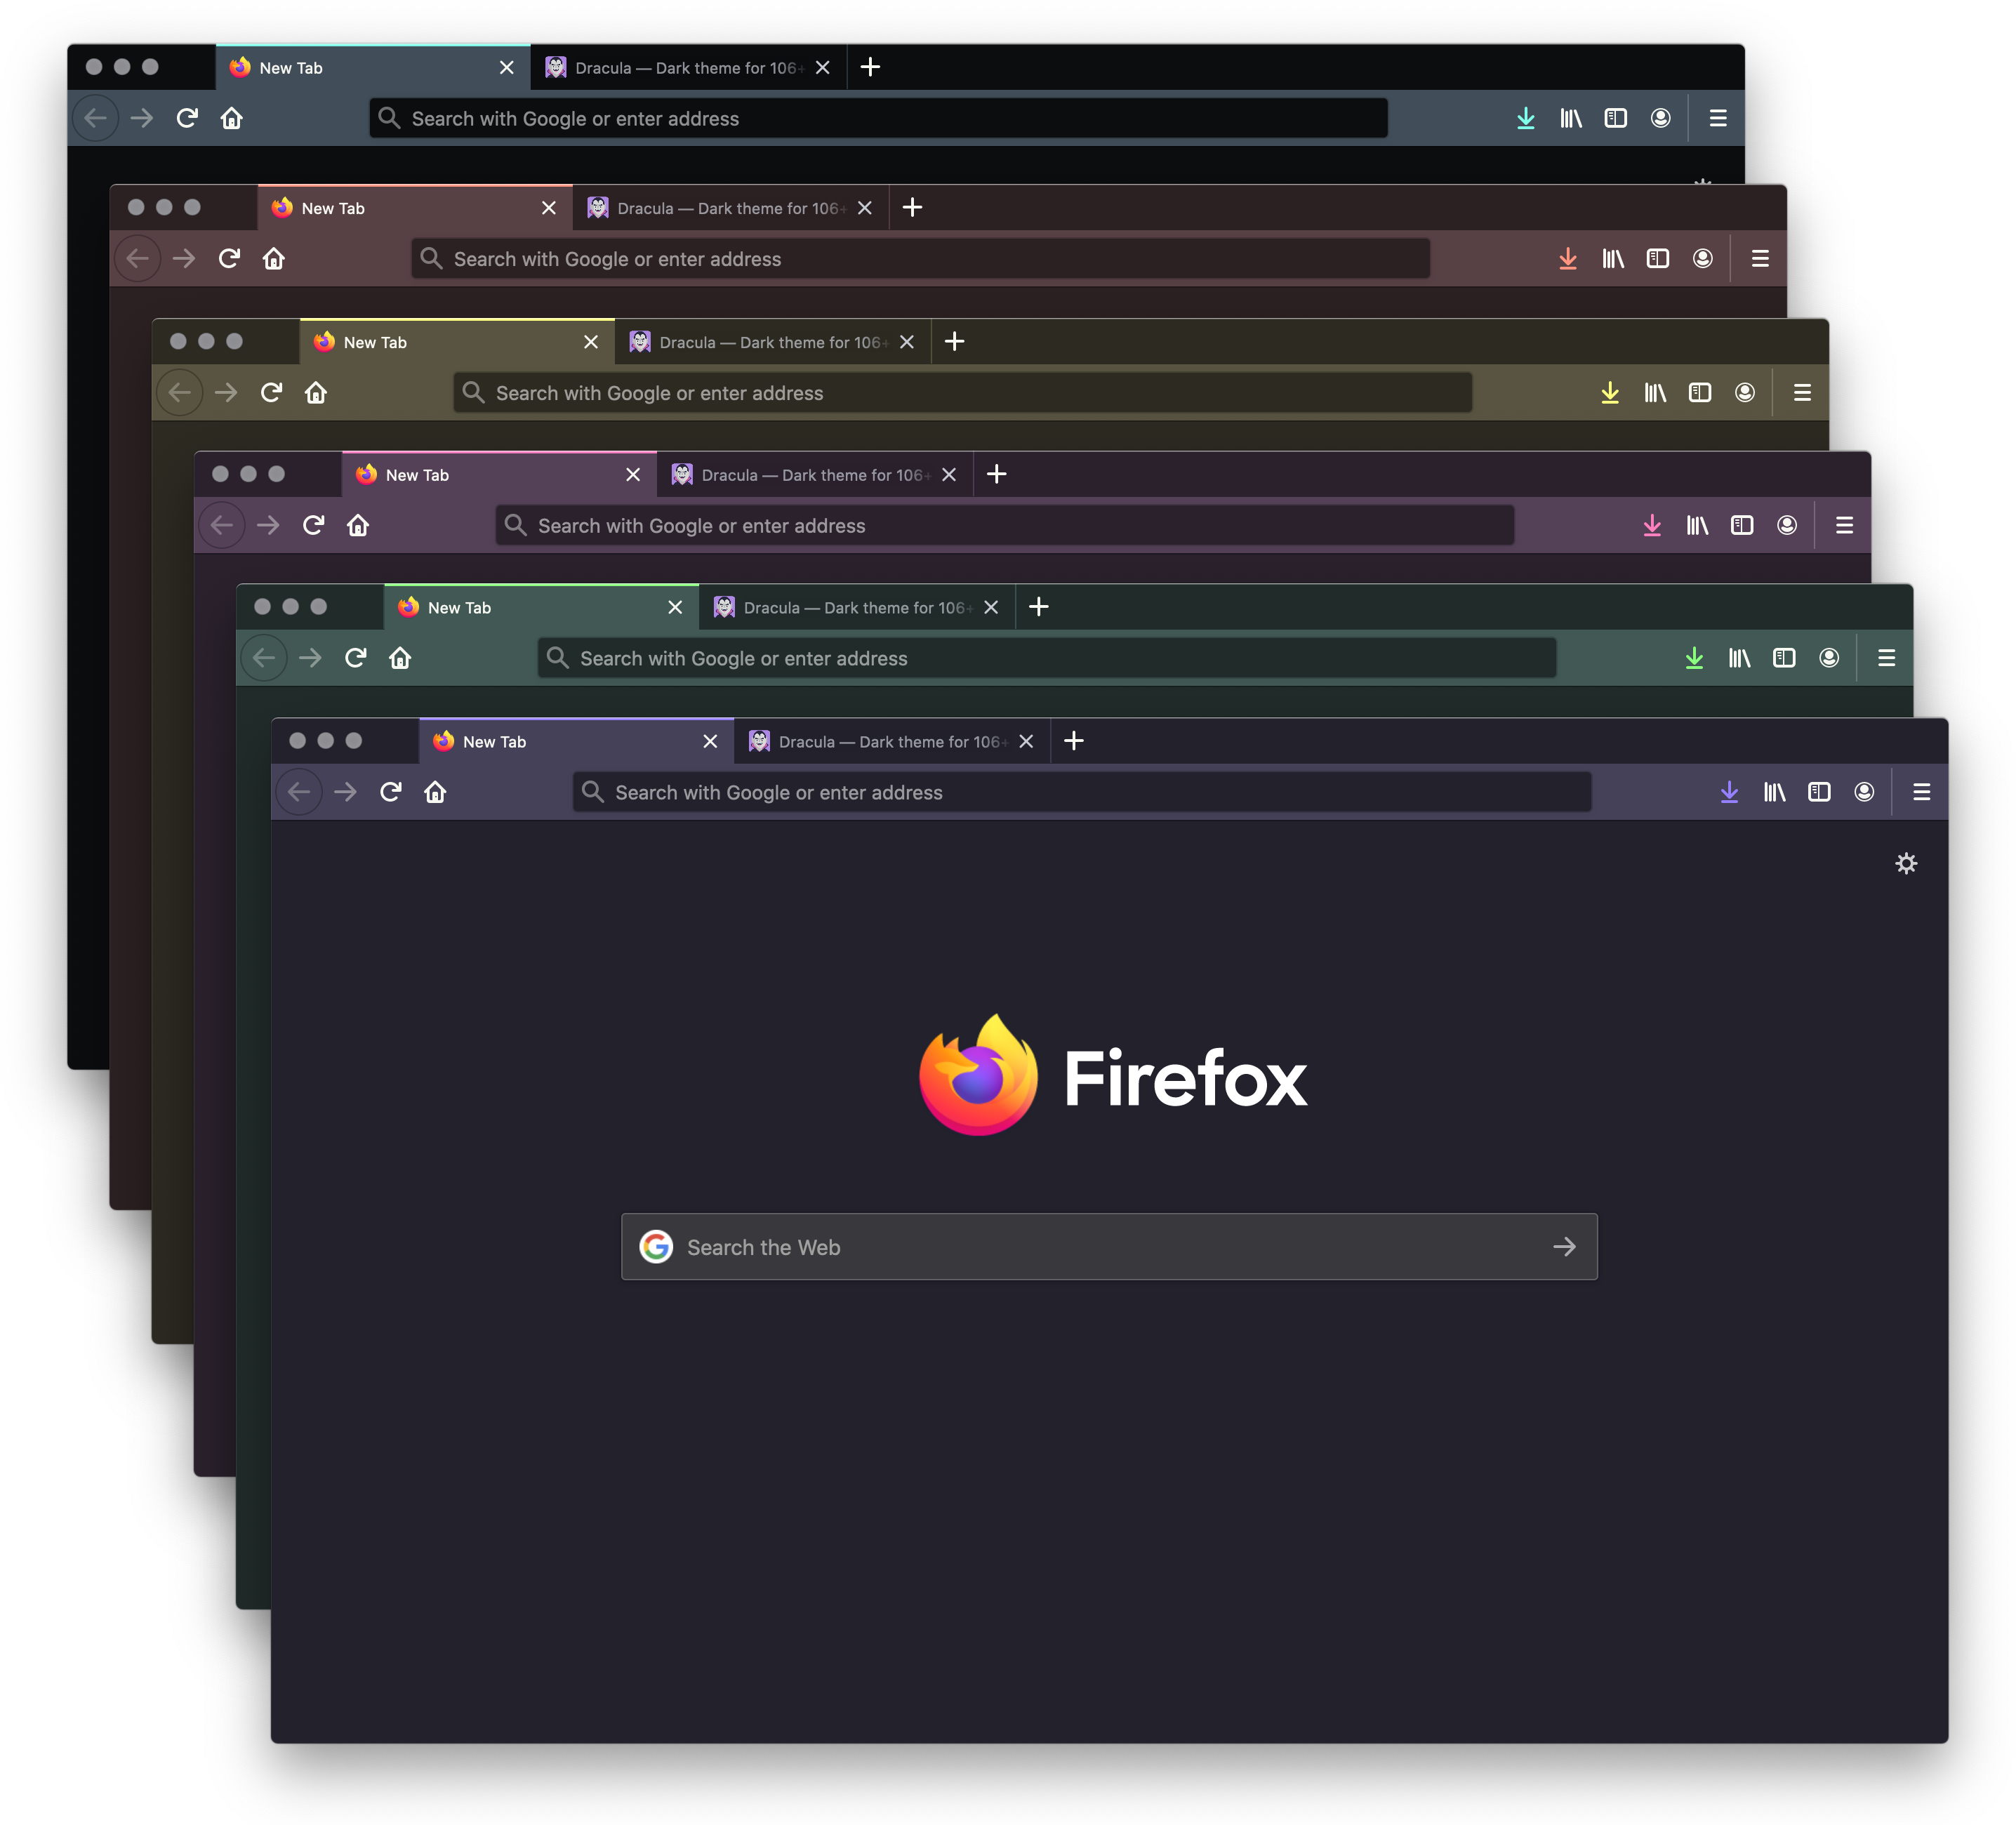Open hamburger menu in the red-brown window
The width and height of the screenshot is (2016, 1825).
[1760, 259]
